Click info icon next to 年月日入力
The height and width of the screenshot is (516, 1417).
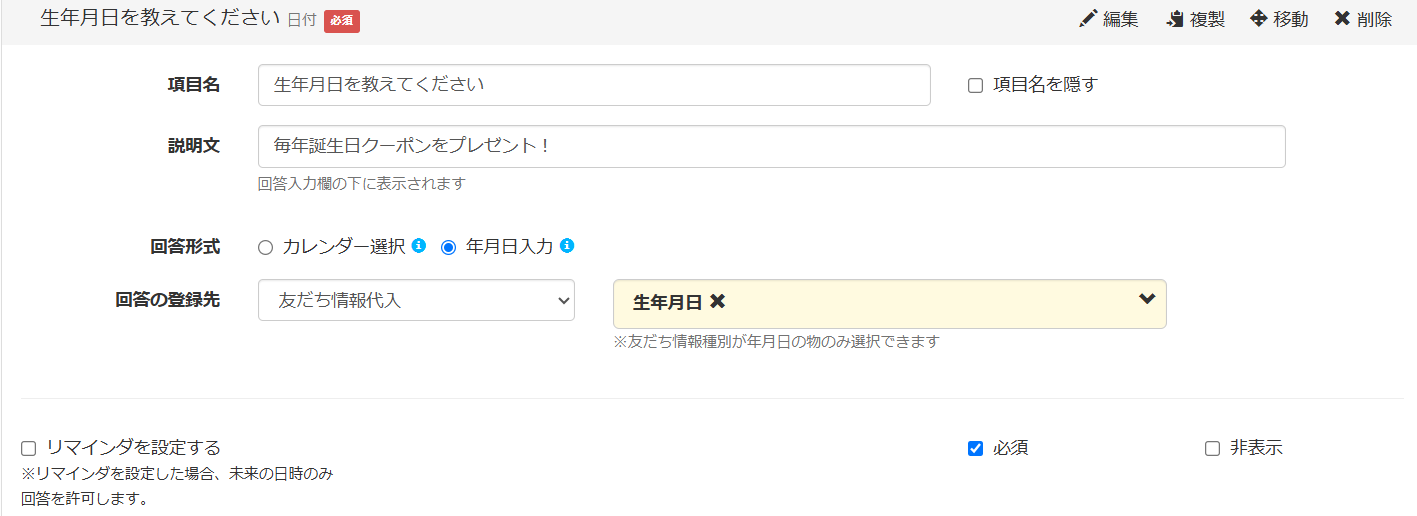click(567, 245)
